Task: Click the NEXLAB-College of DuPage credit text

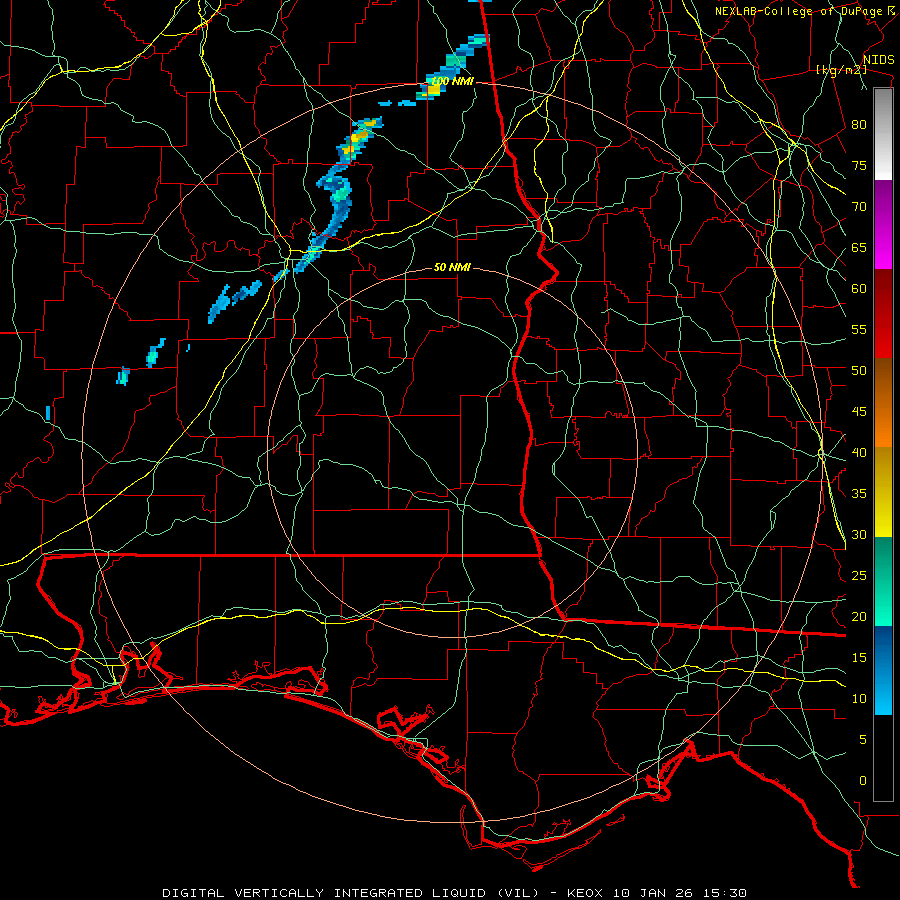Action: click(x=800, y=11)
